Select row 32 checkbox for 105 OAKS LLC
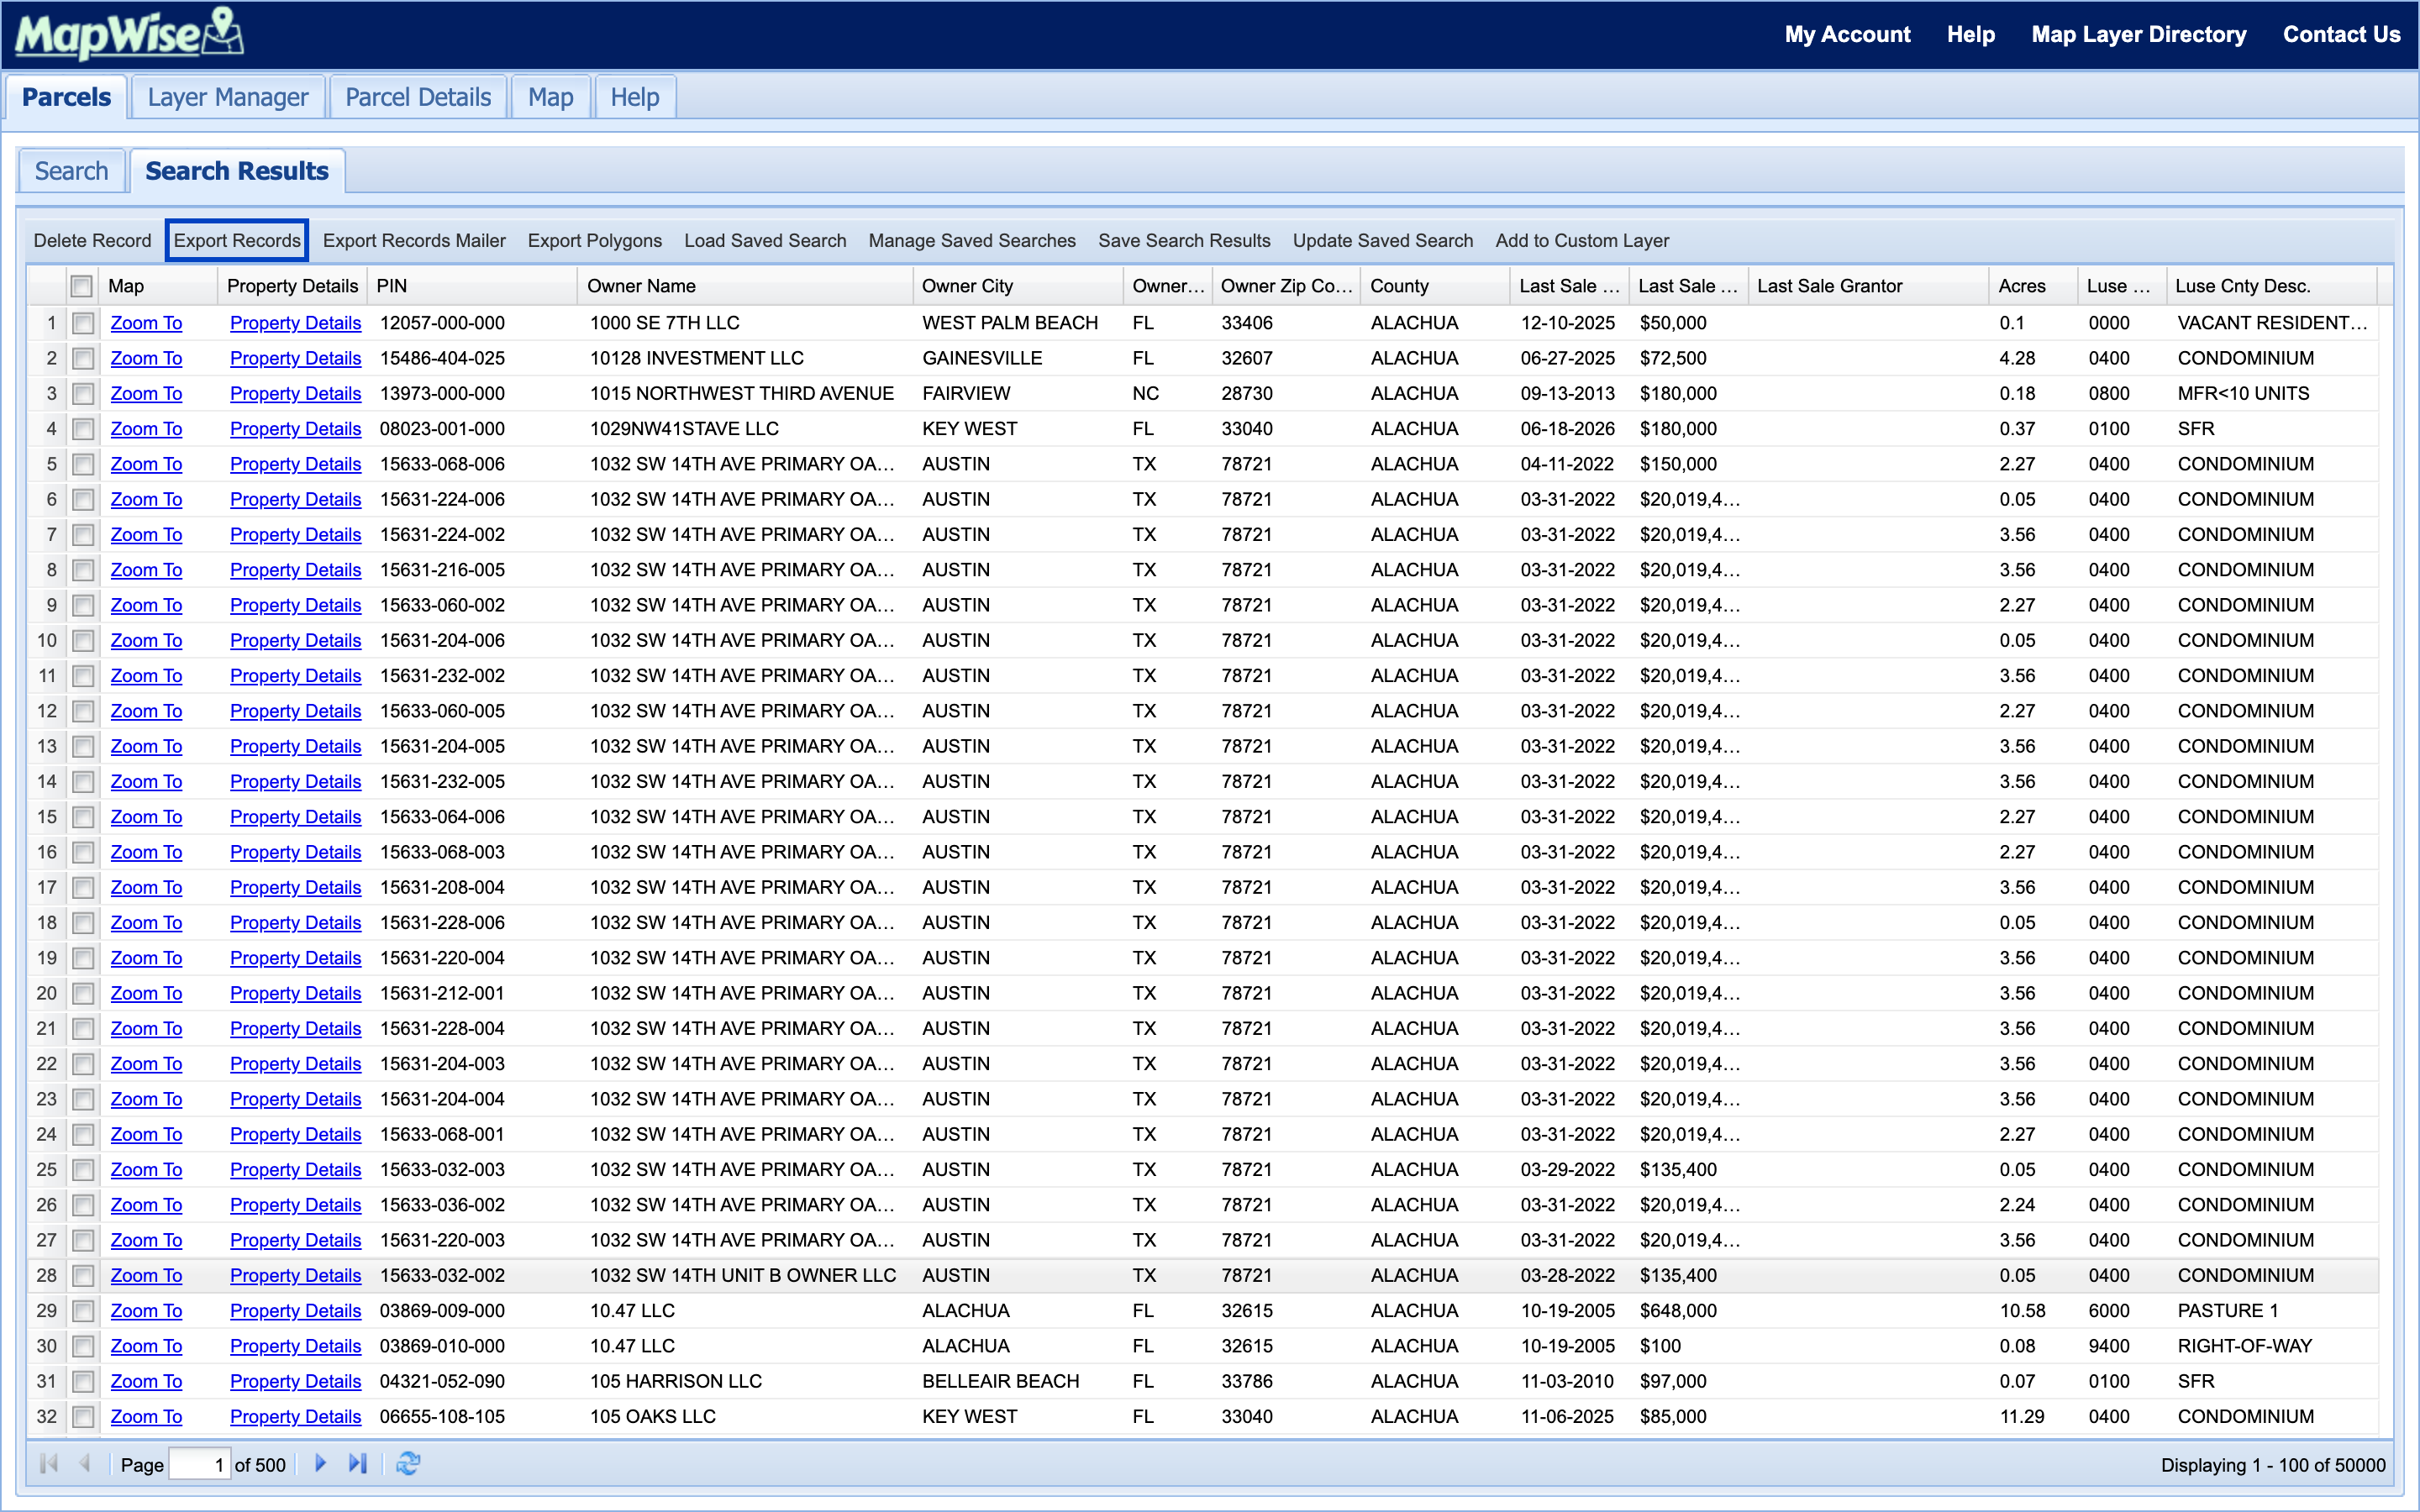The width and height of the screenshot is (2420, 1512). tap(84, 1417)
